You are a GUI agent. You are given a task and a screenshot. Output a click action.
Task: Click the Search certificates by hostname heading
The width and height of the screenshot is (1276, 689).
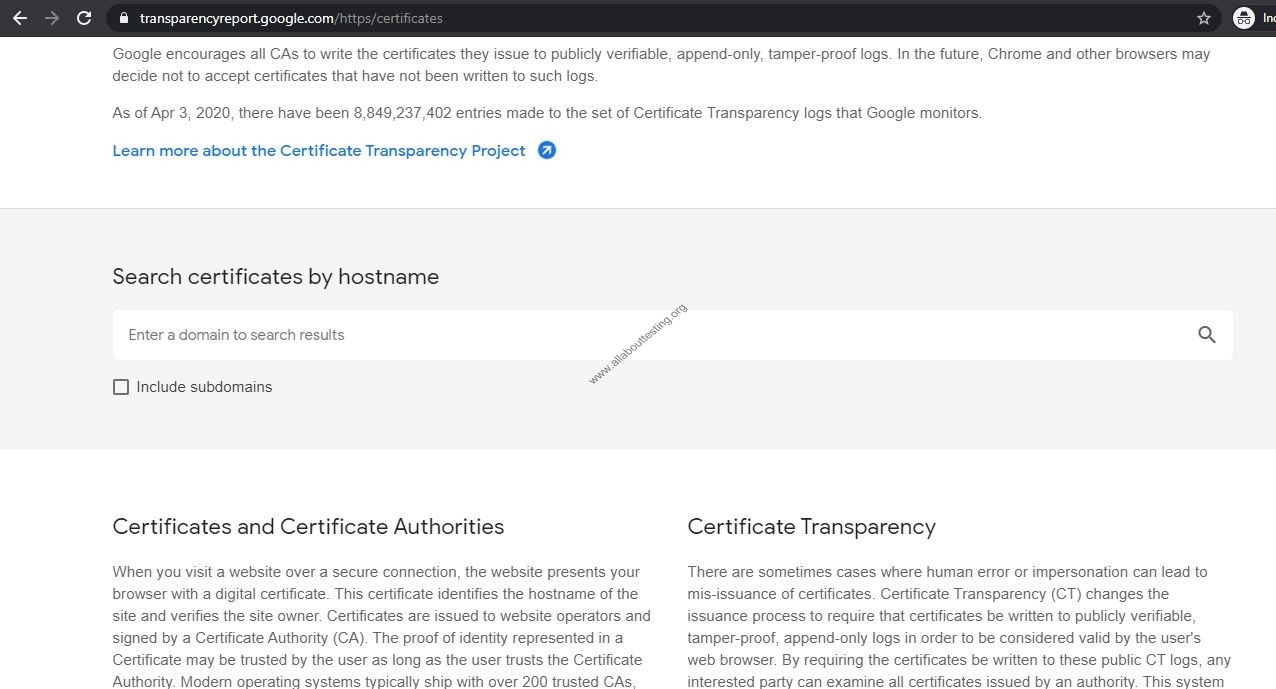(275, 276)
